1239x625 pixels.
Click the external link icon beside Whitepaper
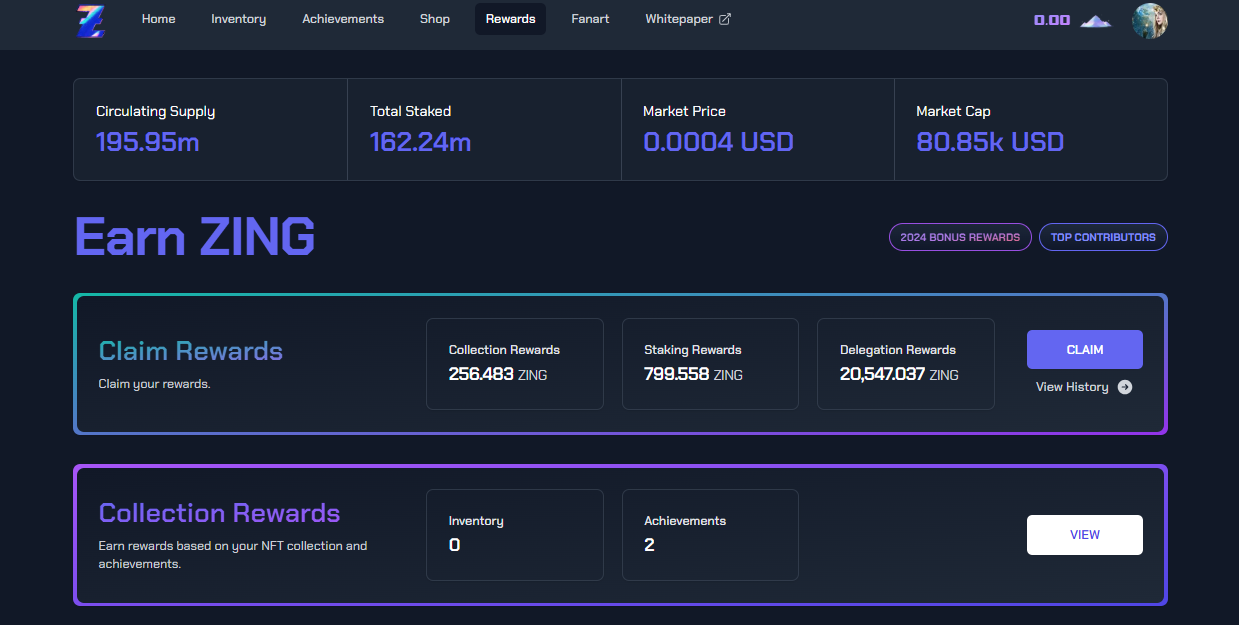[725, 19]
